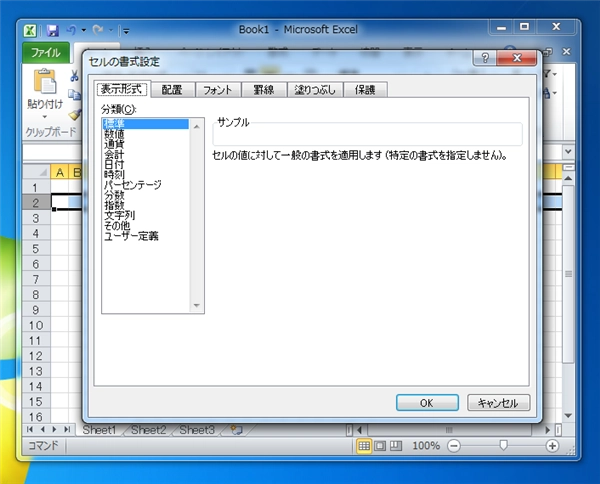Select row 1 header
Screen dimensions: 600x484
click(36, 188)
